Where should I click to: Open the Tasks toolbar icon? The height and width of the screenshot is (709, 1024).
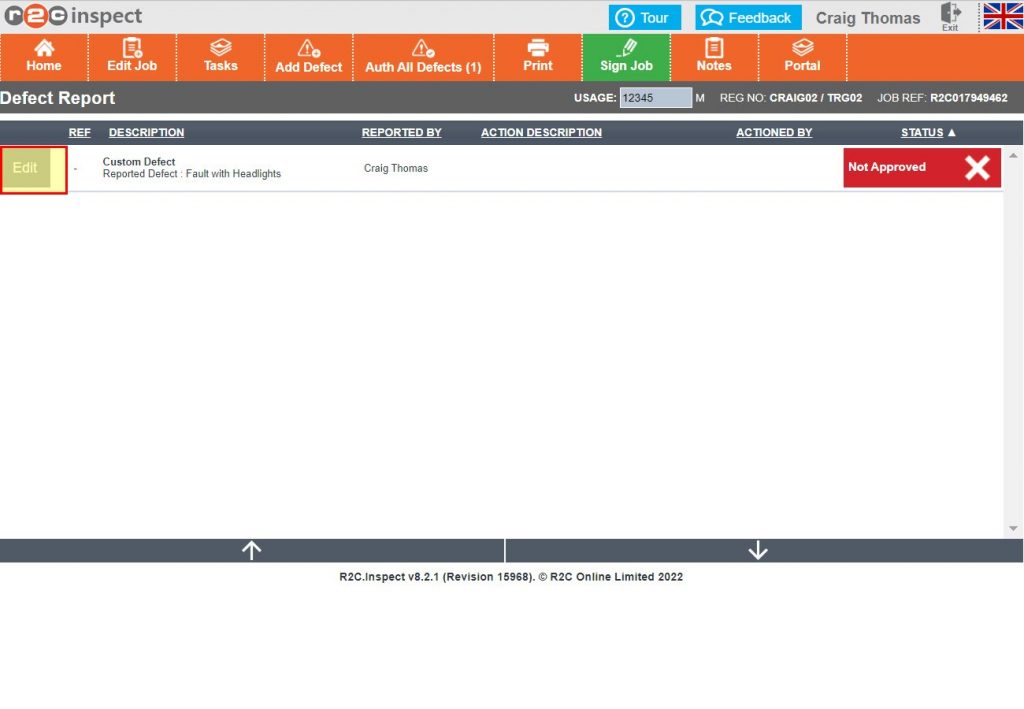[220, 57]
